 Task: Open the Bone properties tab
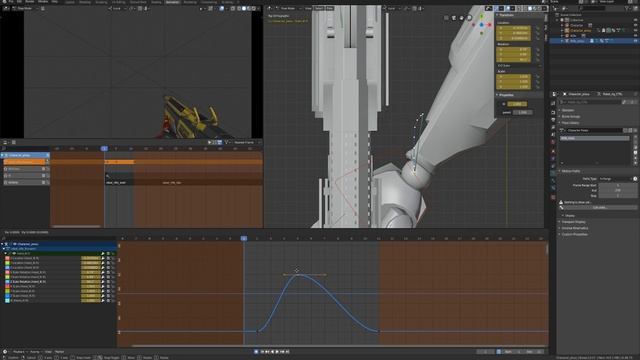[553, 181]
